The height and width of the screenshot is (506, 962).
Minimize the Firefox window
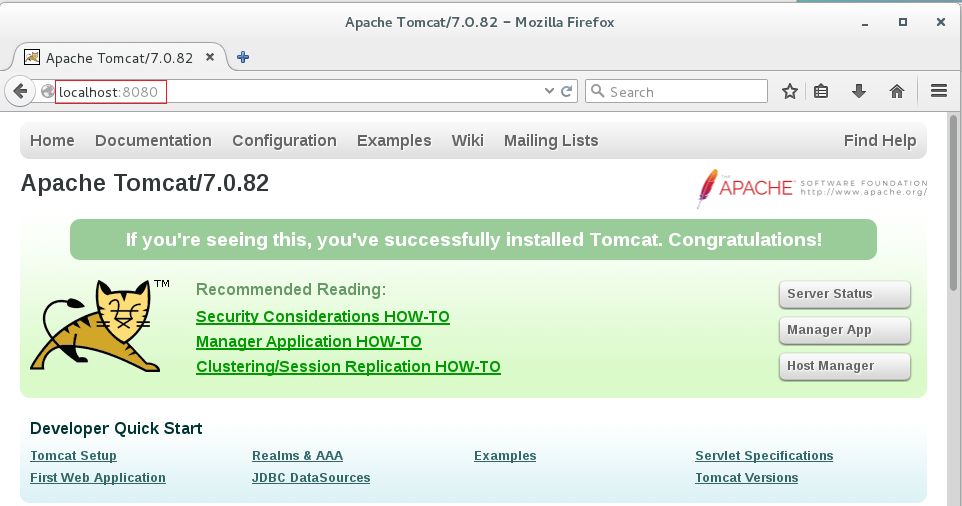point(864,23)
